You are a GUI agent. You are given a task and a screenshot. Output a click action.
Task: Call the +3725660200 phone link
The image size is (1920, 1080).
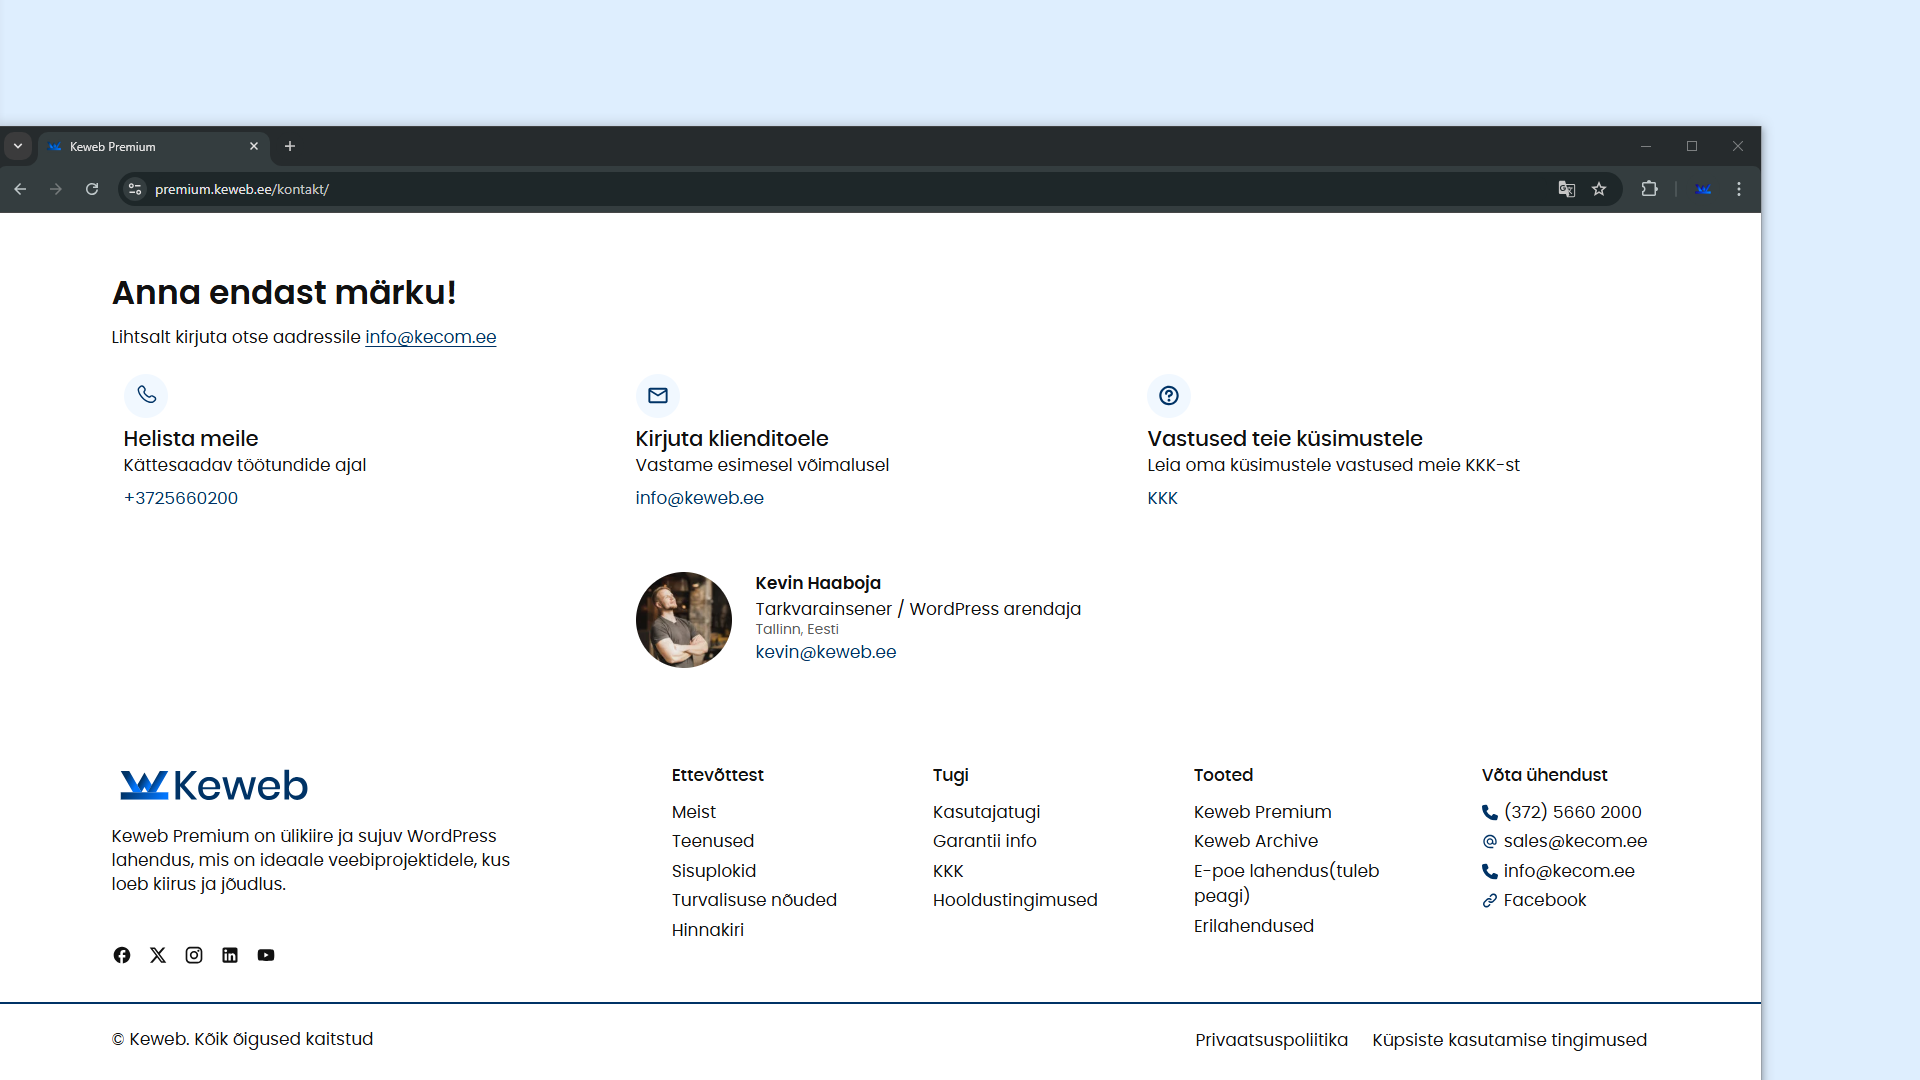(x=181, y=498)
